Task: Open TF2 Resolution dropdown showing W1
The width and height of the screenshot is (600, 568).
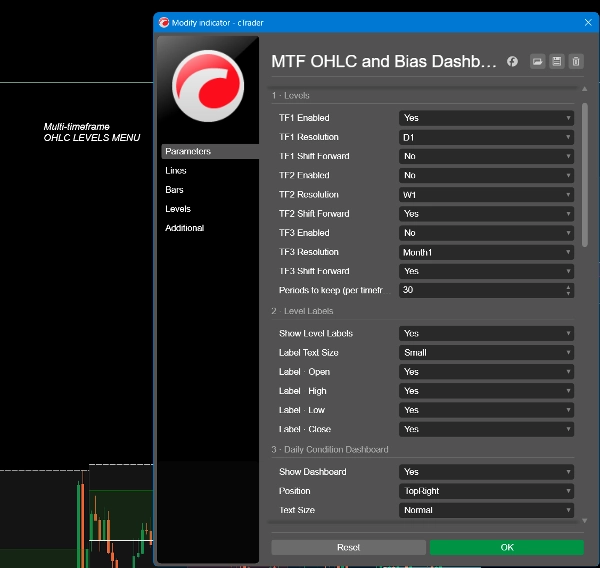Action: coord(486,194)
